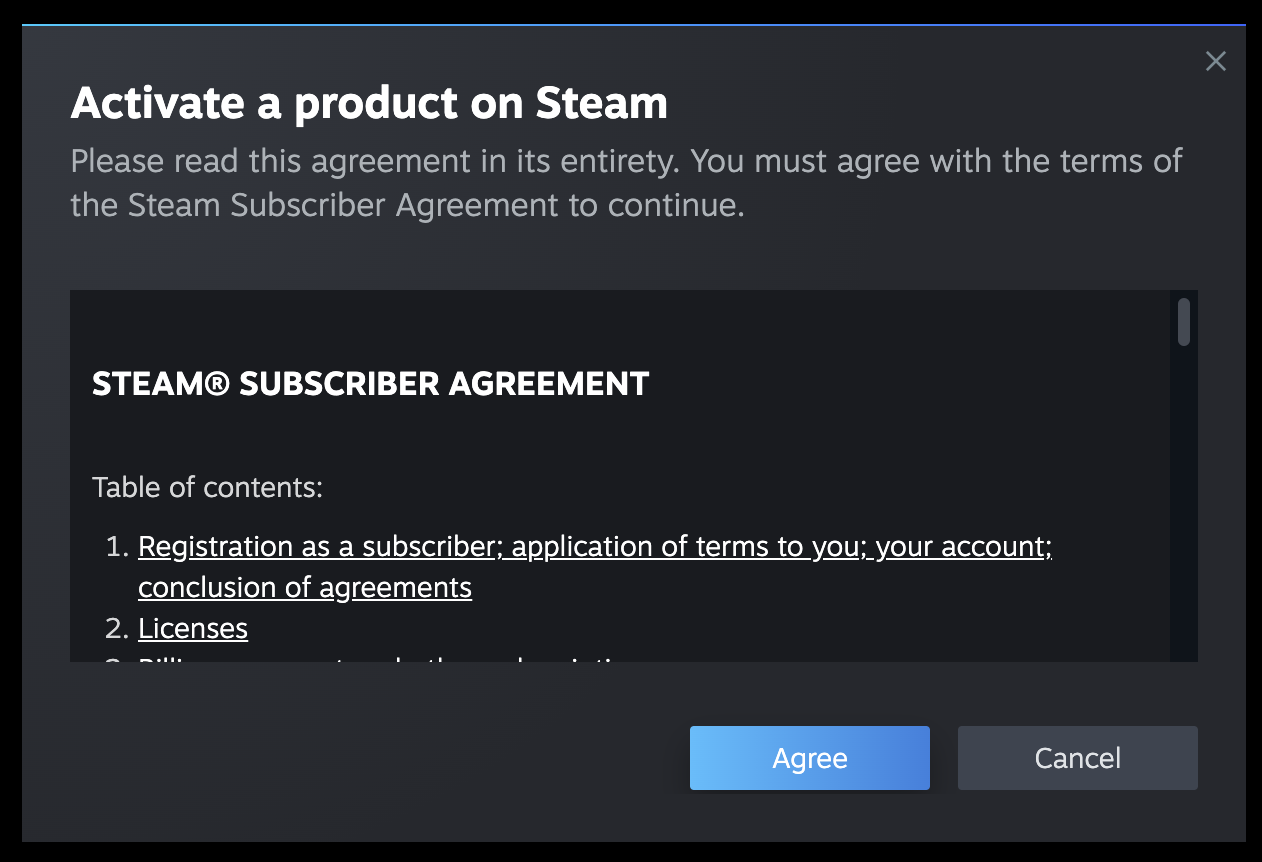The width and height of the screenshot is (1262, 862).
Task: Click the empty space above the agreement heading
Action: [x=600, y=325]
